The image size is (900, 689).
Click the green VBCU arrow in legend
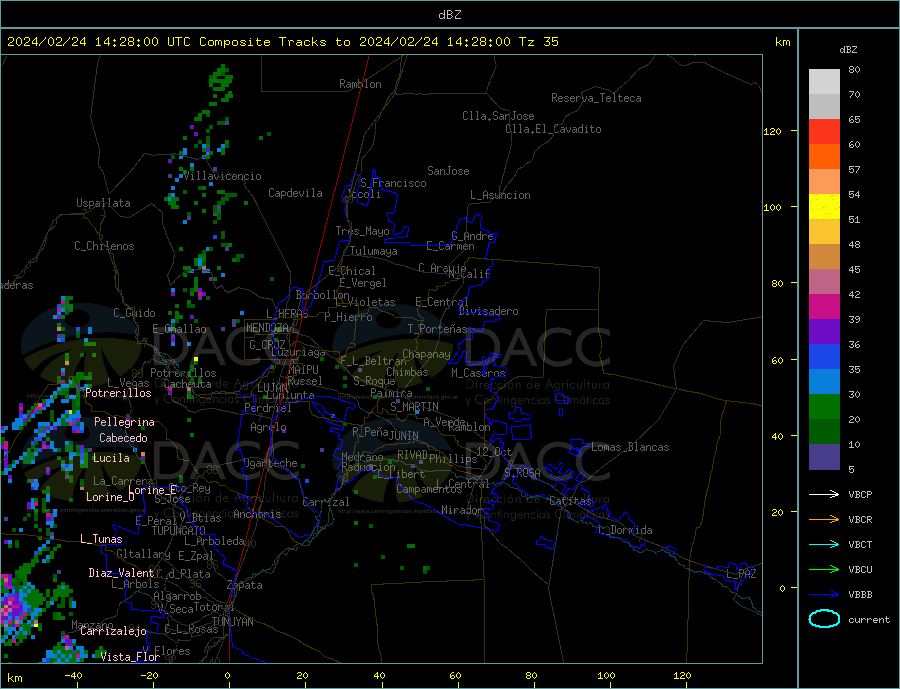(x=824, y=570)
